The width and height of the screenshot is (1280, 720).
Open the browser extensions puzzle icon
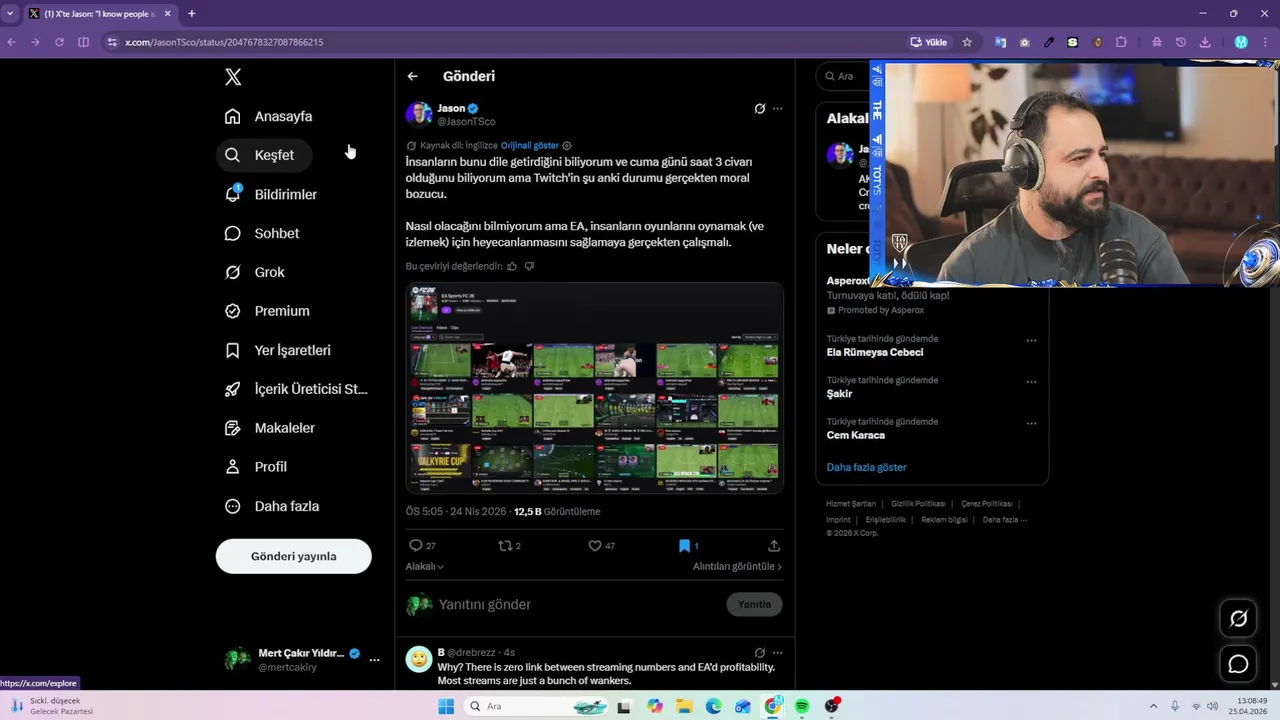1121,42
